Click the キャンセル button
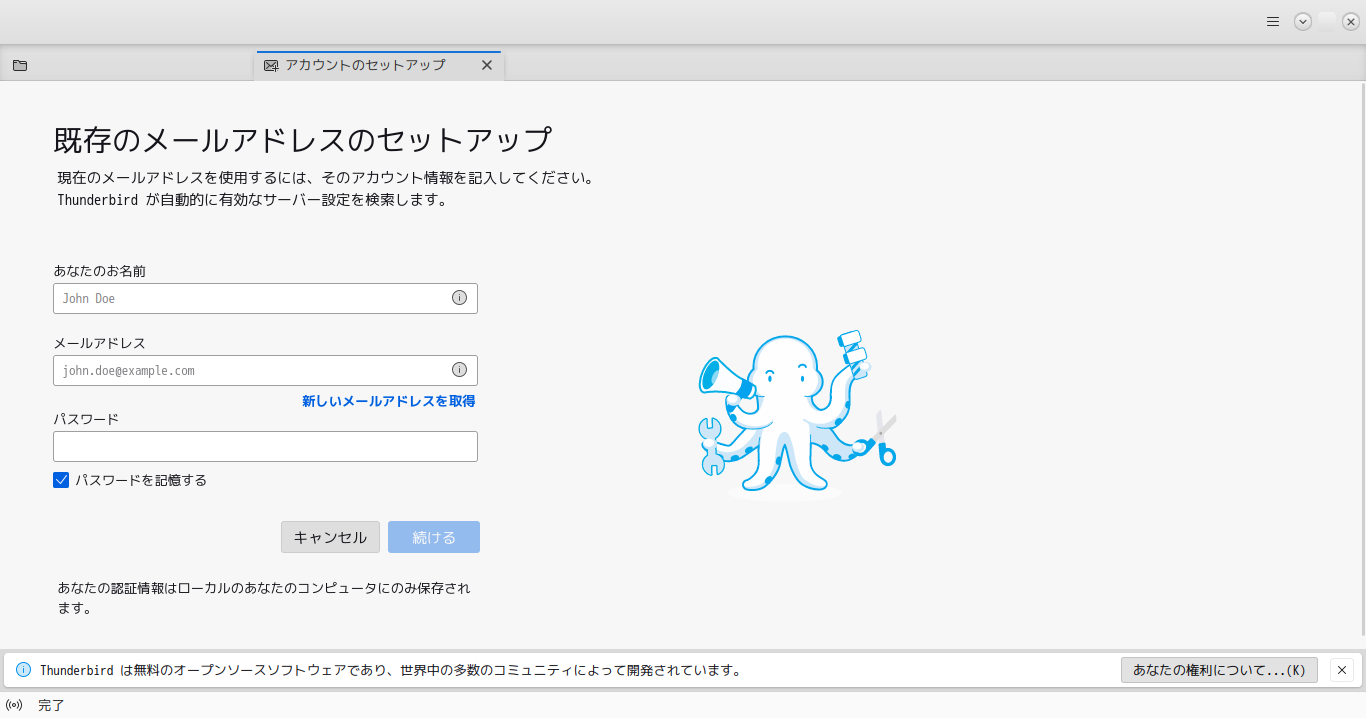The height and width of the screenshot is (718, 1366). (x=330, y=537)
